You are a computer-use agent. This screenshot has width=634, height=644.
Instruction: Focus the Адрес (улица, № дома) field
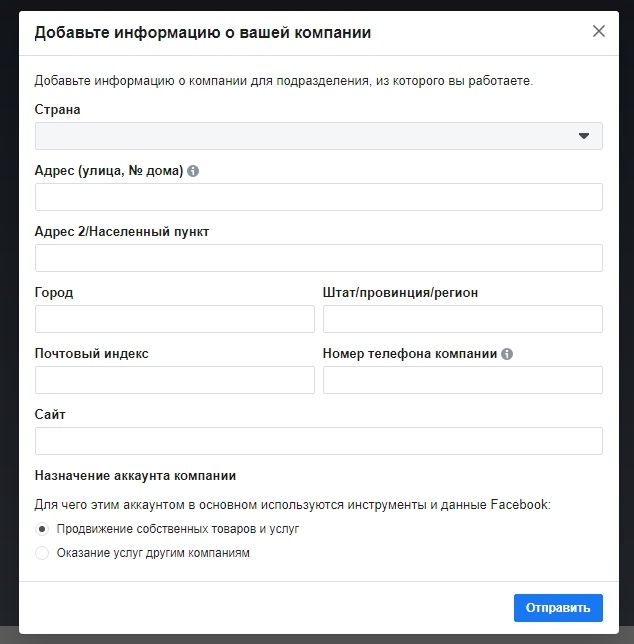click(x=319, y=197)
